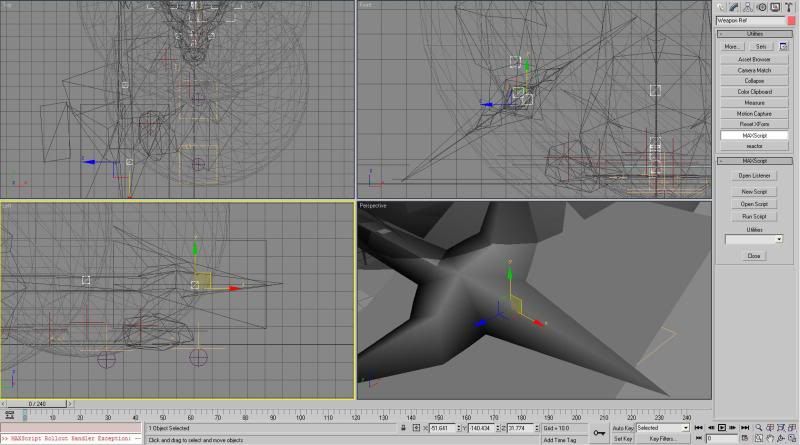Click the X coordinate spinner arrows
The height and width of the screenshot is (445, 800).
(458, 428)
